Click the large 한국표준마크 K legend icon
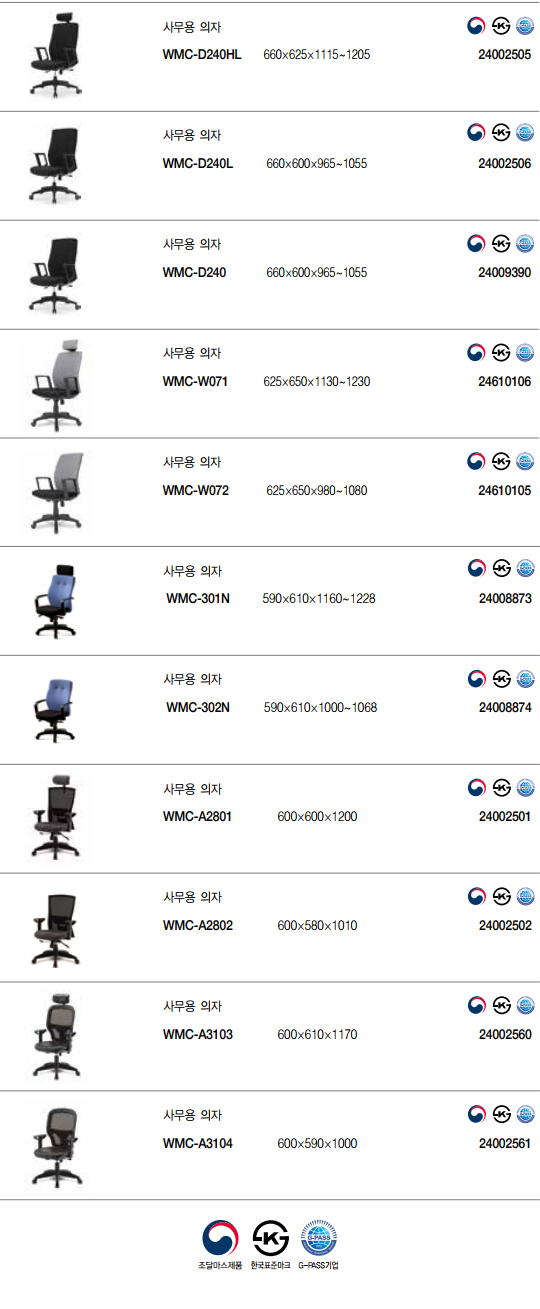Screen dimensions: 540x1309 tap(270, 1238)
